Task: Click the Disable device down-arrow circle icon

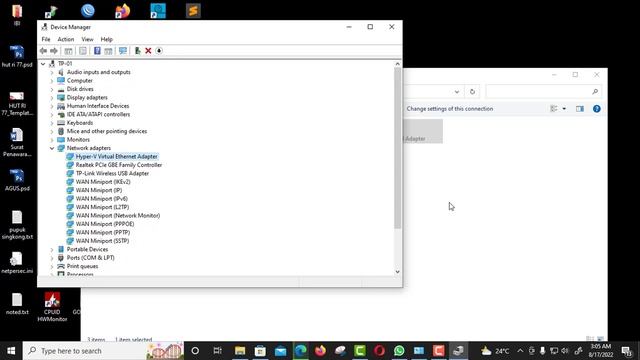Action: (159, 51)
